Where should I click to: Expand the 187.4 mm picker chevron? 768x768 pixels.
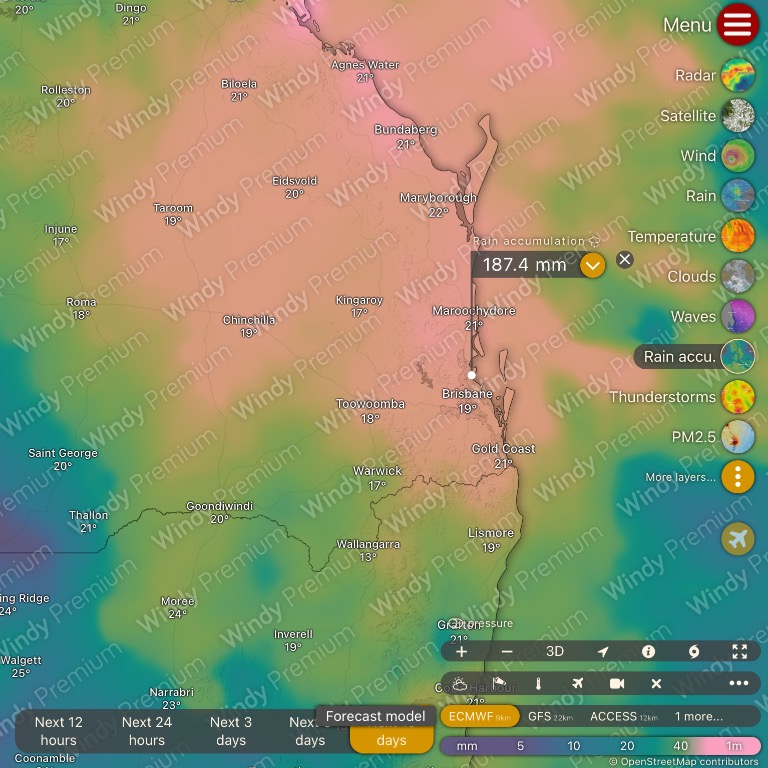(593, 265)
